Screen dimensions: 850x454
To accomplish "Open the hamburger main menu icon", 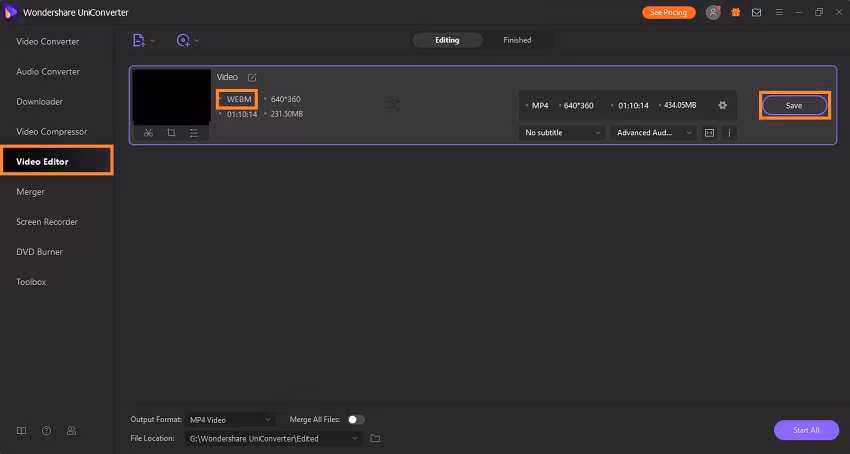I will tap(779, 12).
